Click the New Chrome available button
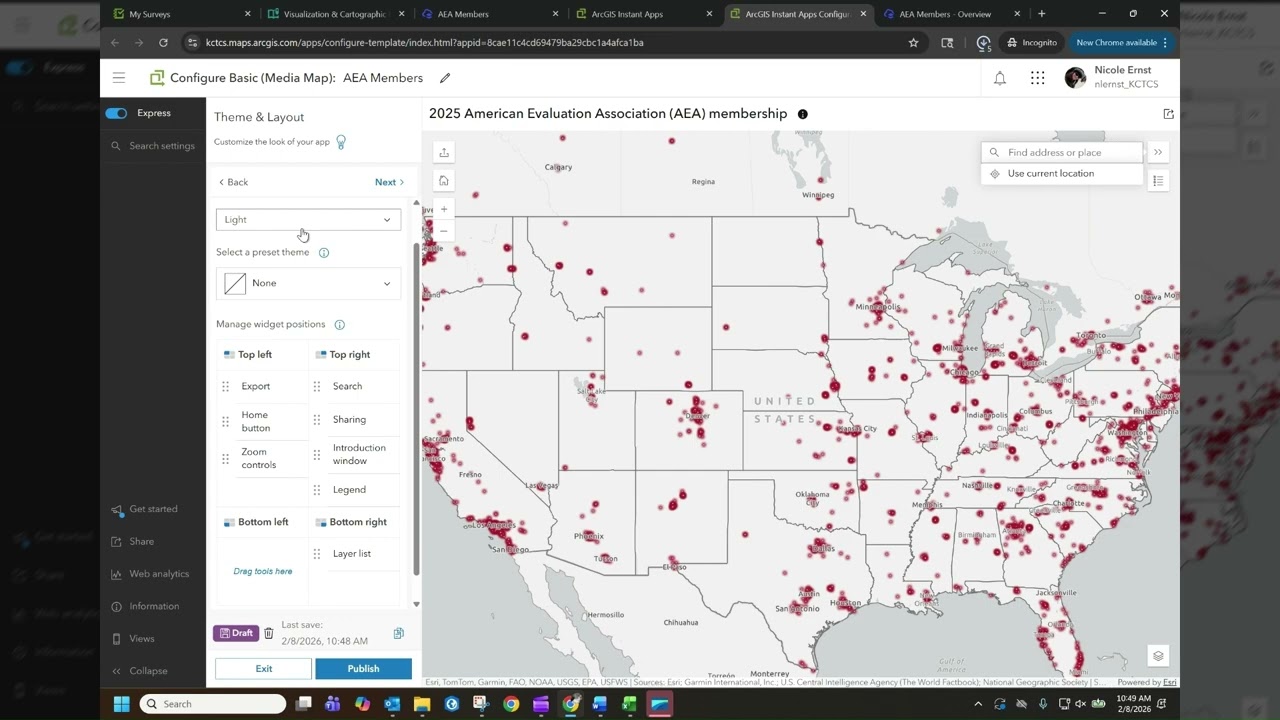1280x720 pixels. (1121, 43)
